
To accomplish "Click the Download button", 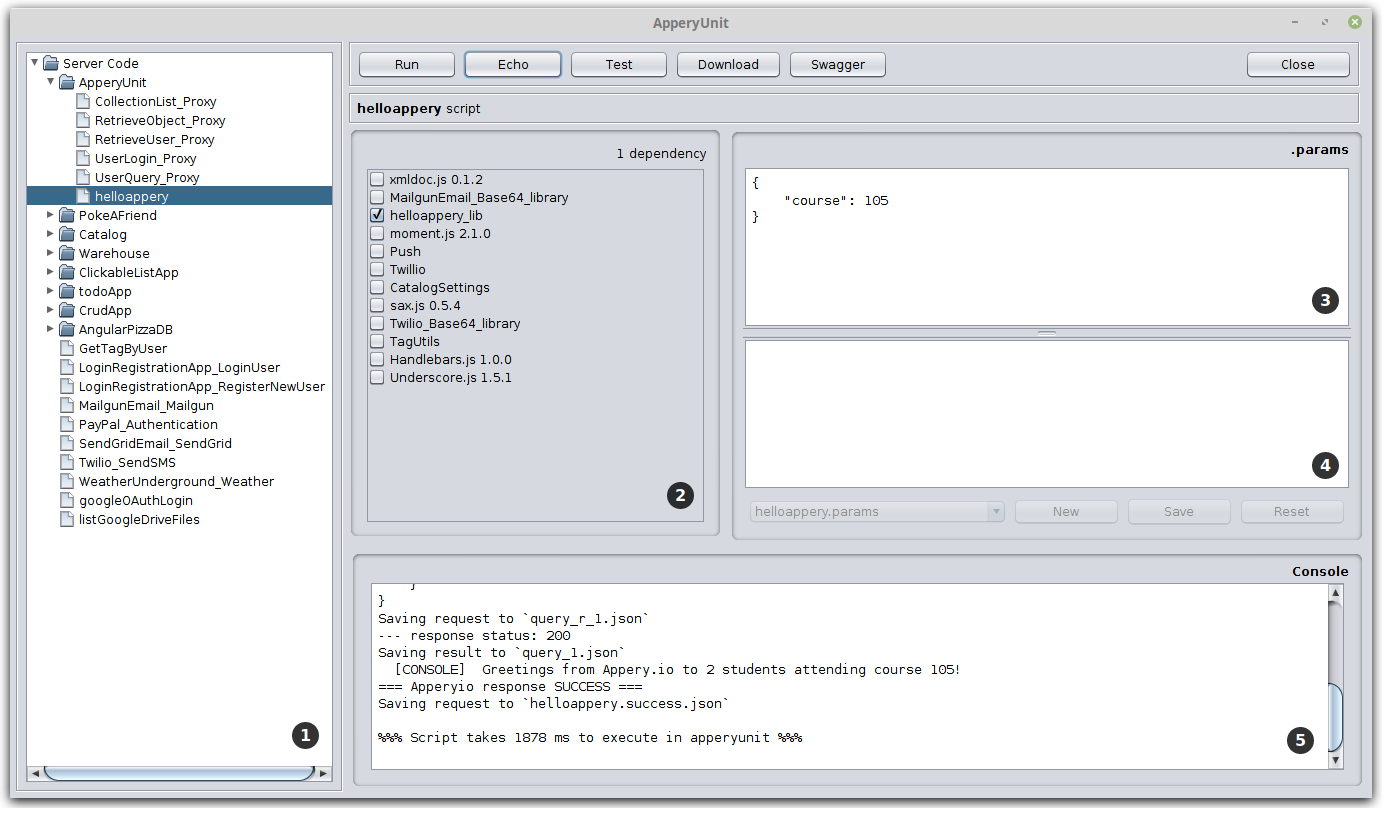I will [x=728, y=64].
